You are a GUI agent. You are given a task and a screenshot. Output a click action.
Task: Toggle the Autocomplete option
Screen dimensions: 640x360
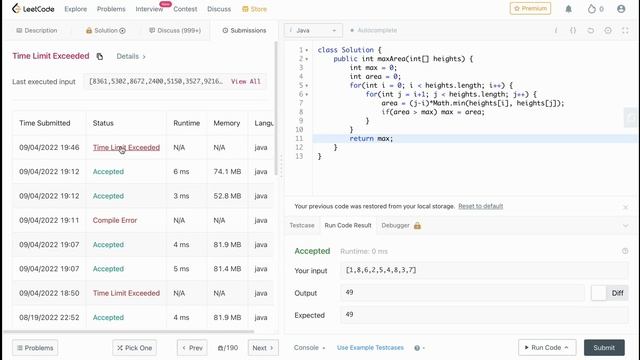coord(373,30)
